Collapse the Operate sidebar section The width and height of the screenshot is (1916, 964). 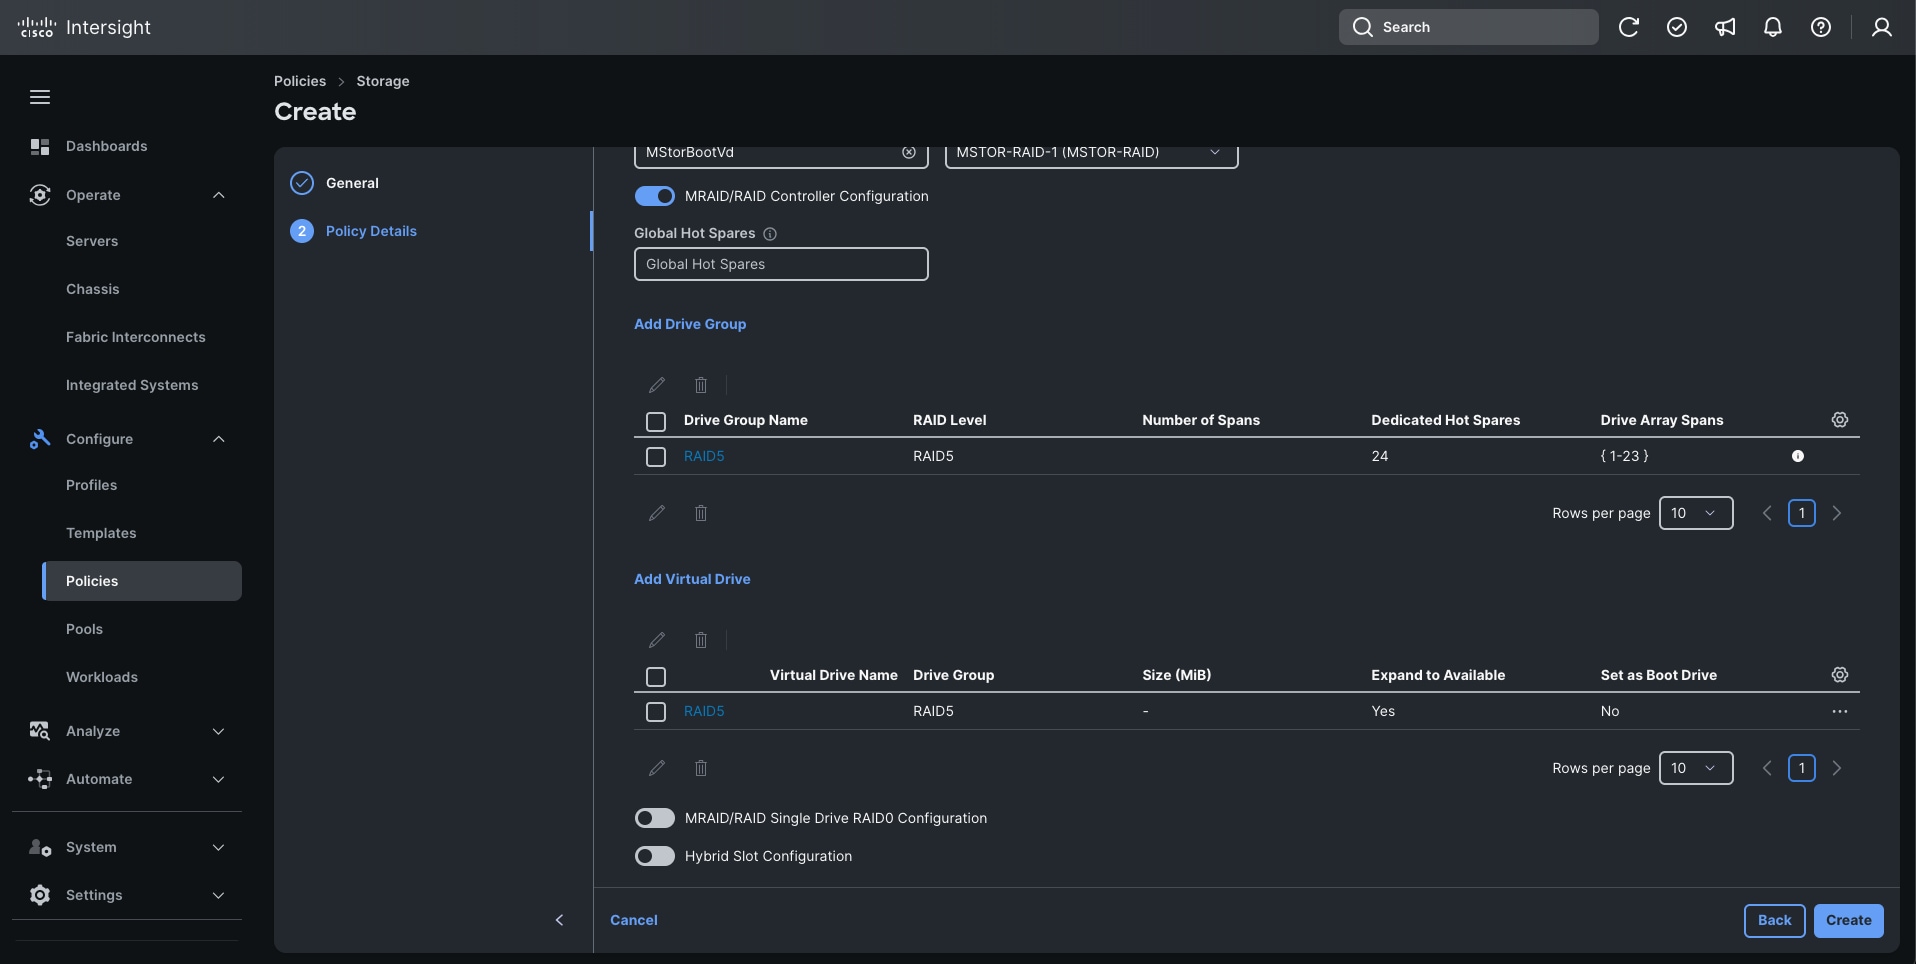(x=218, y=195)
